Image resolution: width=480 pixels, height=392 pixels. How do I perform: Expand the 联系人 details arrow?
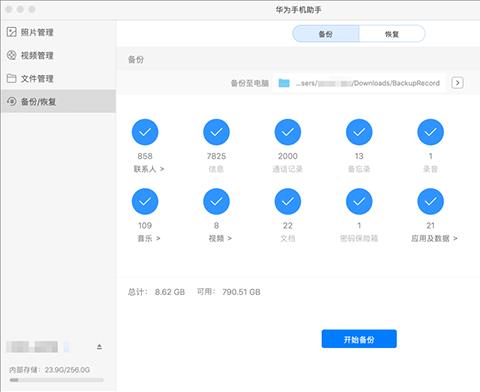[x=162, y=169]
